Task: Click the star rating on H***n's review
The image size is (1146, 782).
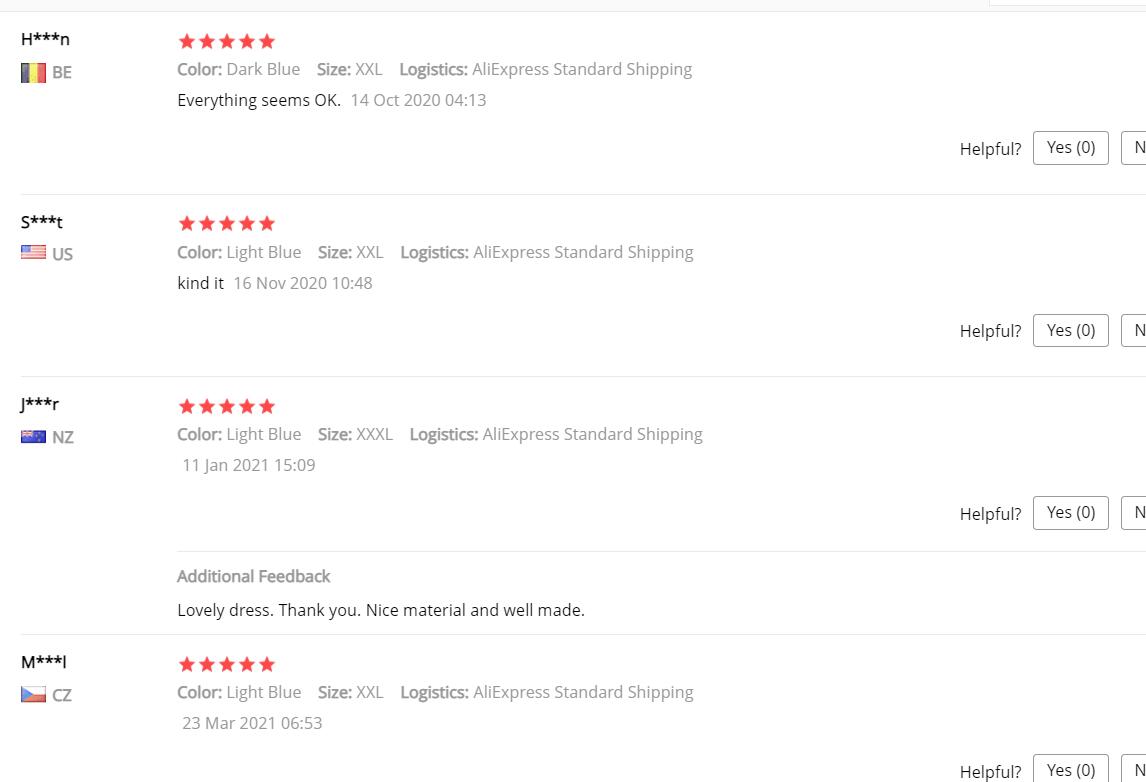Action: tap(226, 42)
